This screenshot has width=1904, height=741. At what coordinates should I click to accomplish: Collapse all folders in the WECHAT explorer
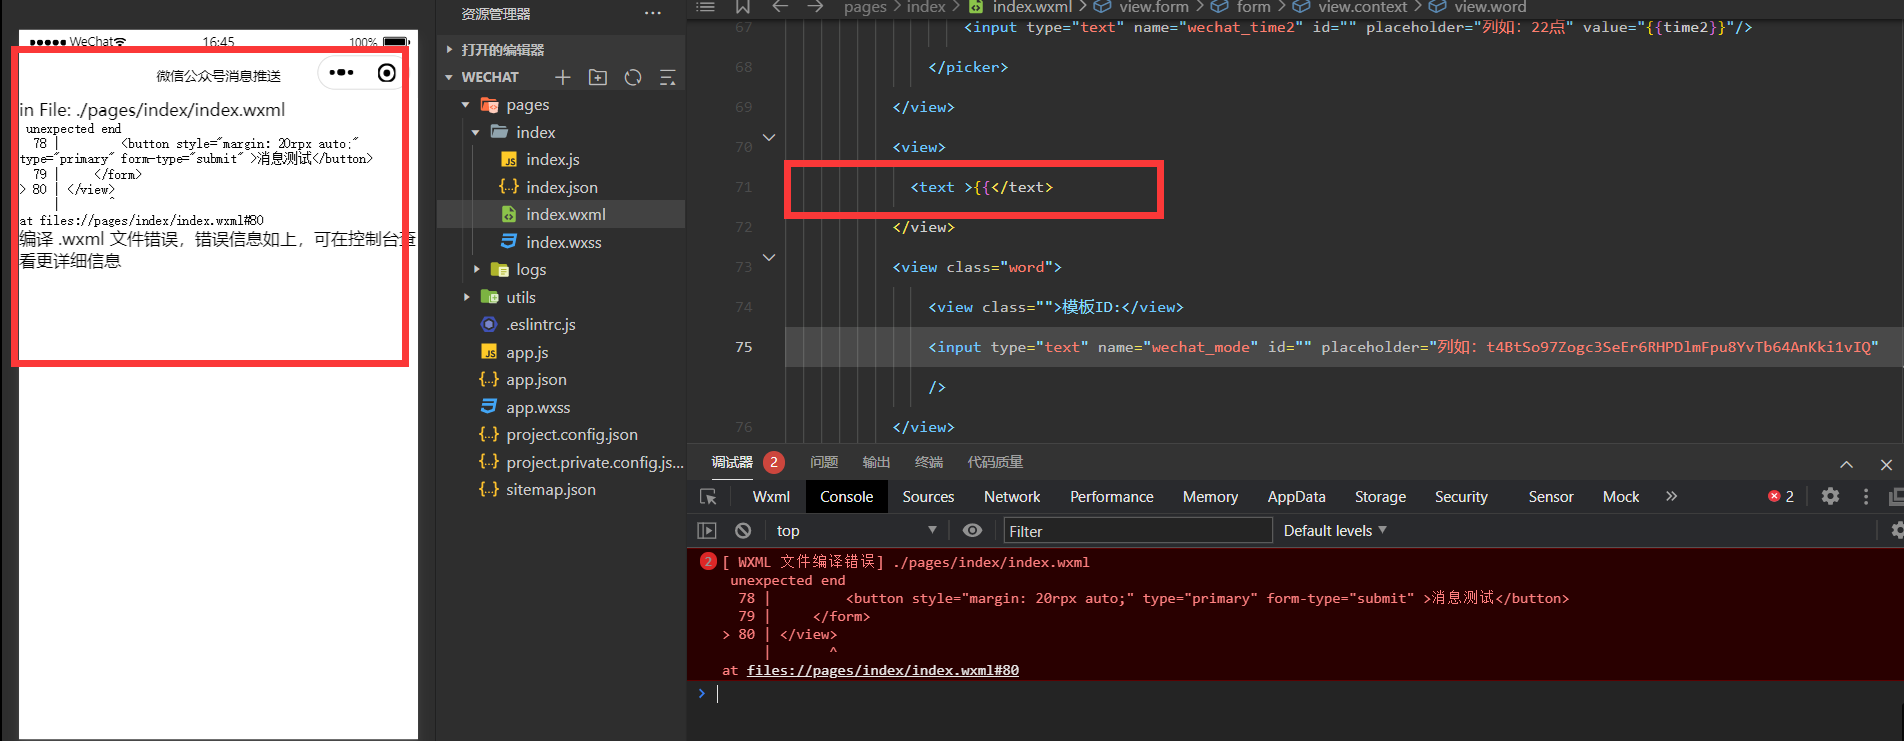click(668, 77)
